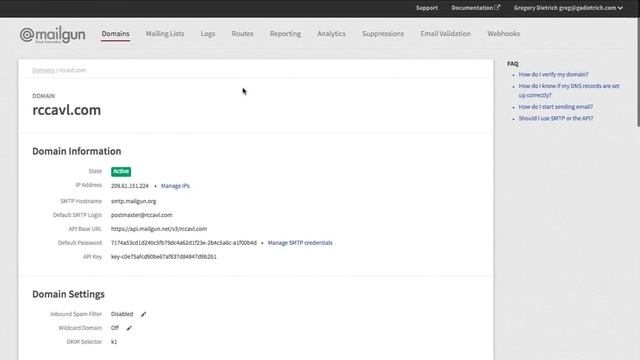The width and height of the screenshot is (640, 360).
Task: Open the Support link
Action: [427, 8]
